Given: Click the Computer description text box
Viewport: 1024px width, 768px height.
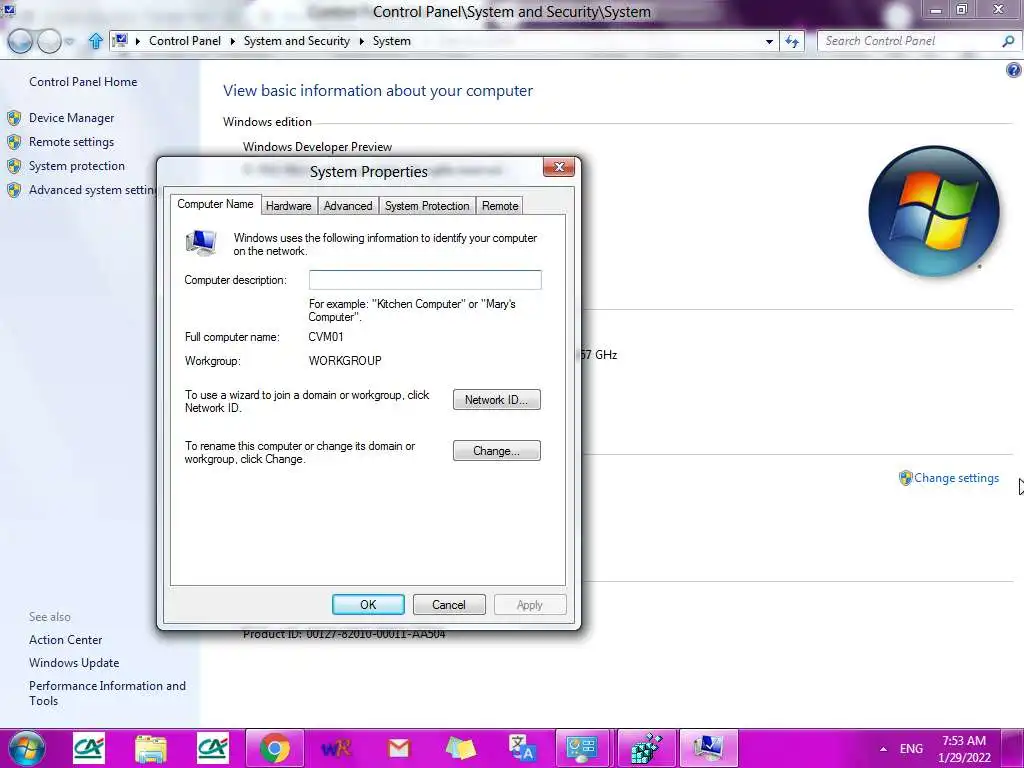Looking at the screenshot, I should coord(425,280).
